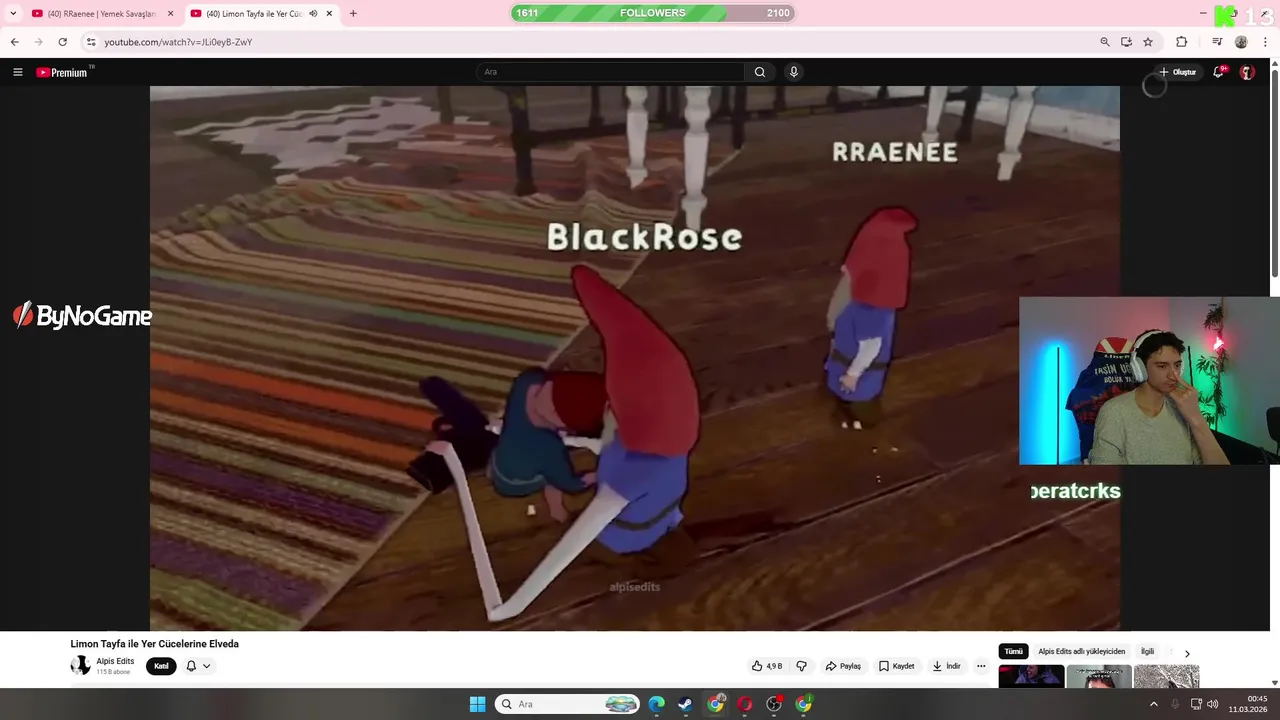Viewport: 1280px width, 720px height.
Task: Show next filter chips with the right chevron
Action: (x=1187, y=653)
